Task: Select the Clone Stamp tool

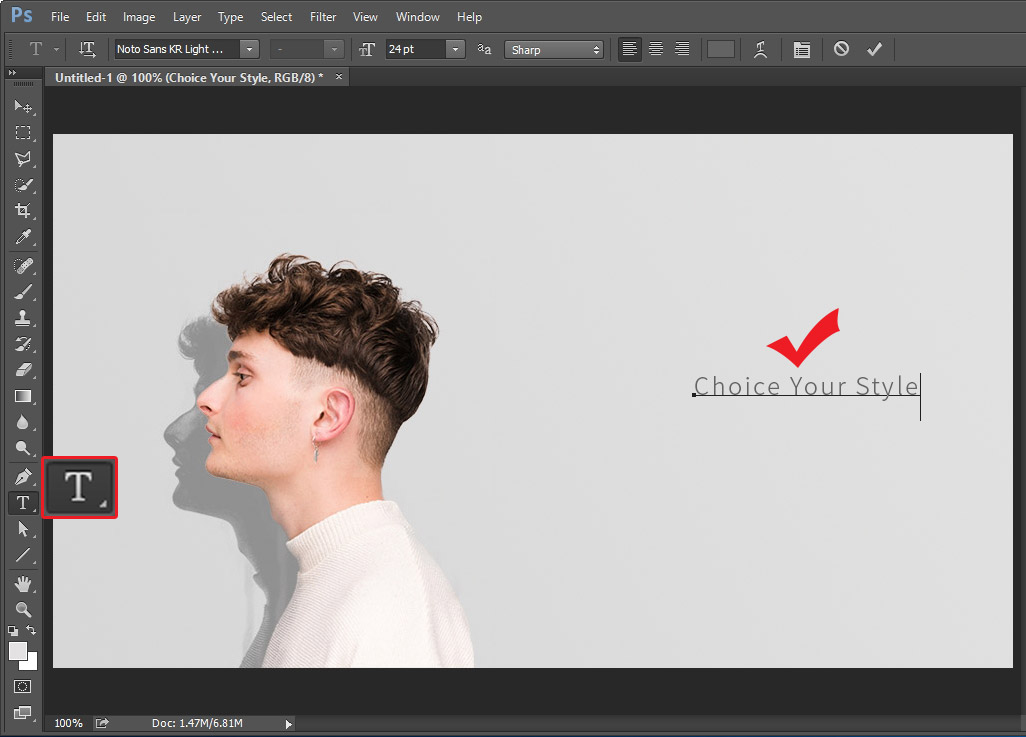Action: (x=23, y=318)
